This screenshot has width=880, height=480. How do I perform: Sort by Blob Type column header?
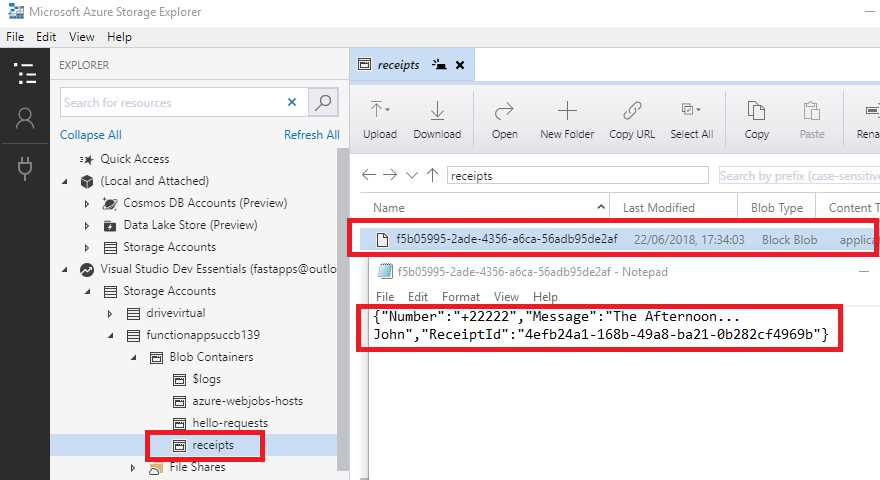tap(776, 208)
